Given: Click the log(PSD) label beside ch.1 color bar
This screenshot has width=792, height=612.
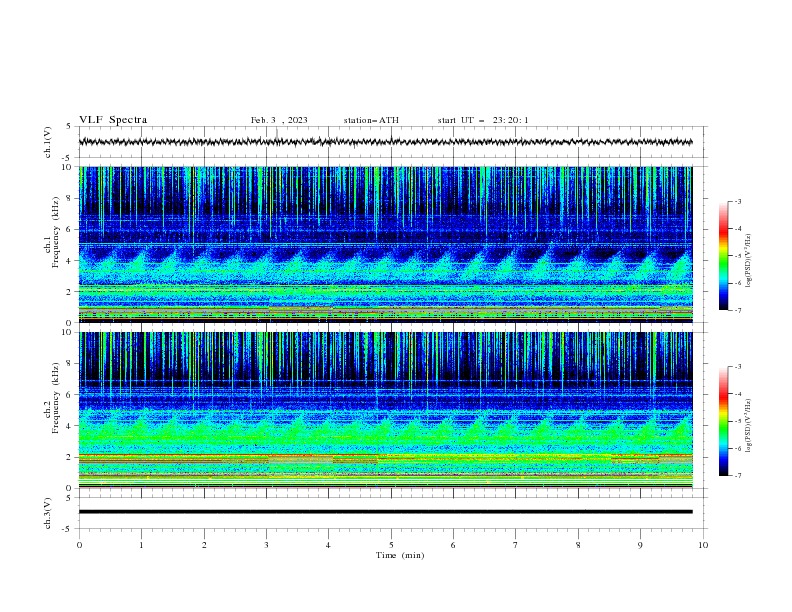Looking at the screenshot, I should tap(749, 261).
